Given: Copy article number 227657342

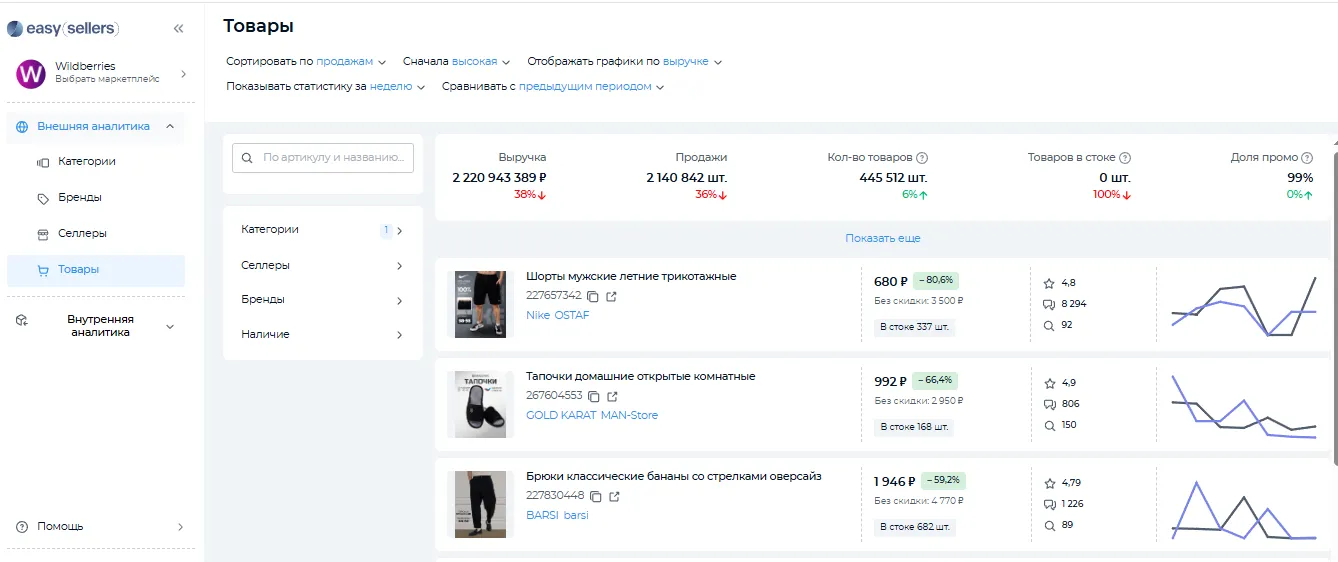Looking at the screenshot, I should [x=593, y=296].
